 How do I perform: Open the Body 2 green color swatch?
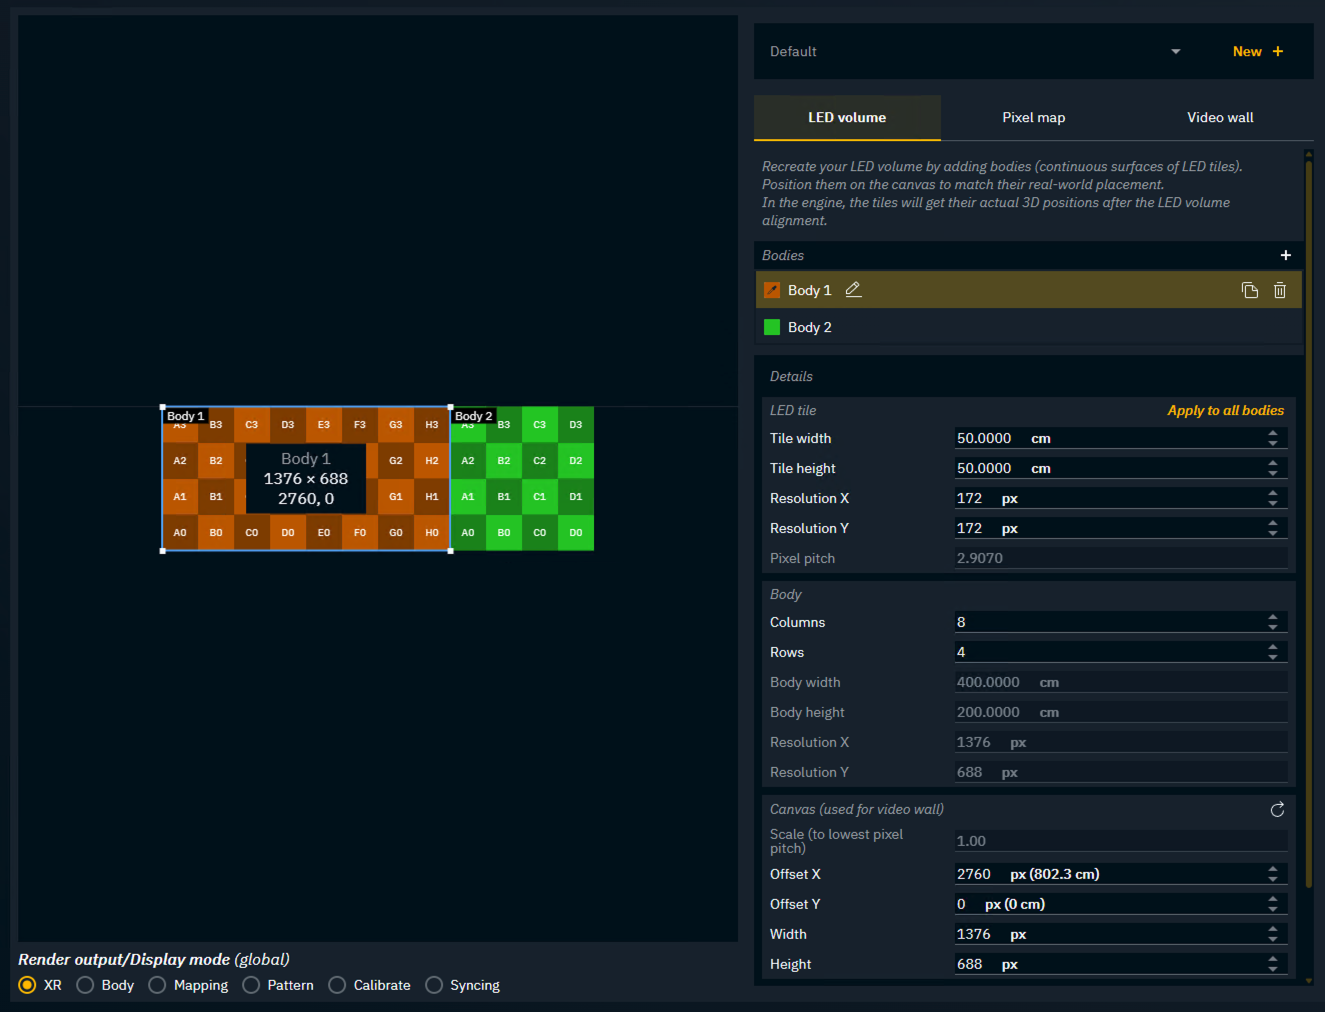(772, 327)
